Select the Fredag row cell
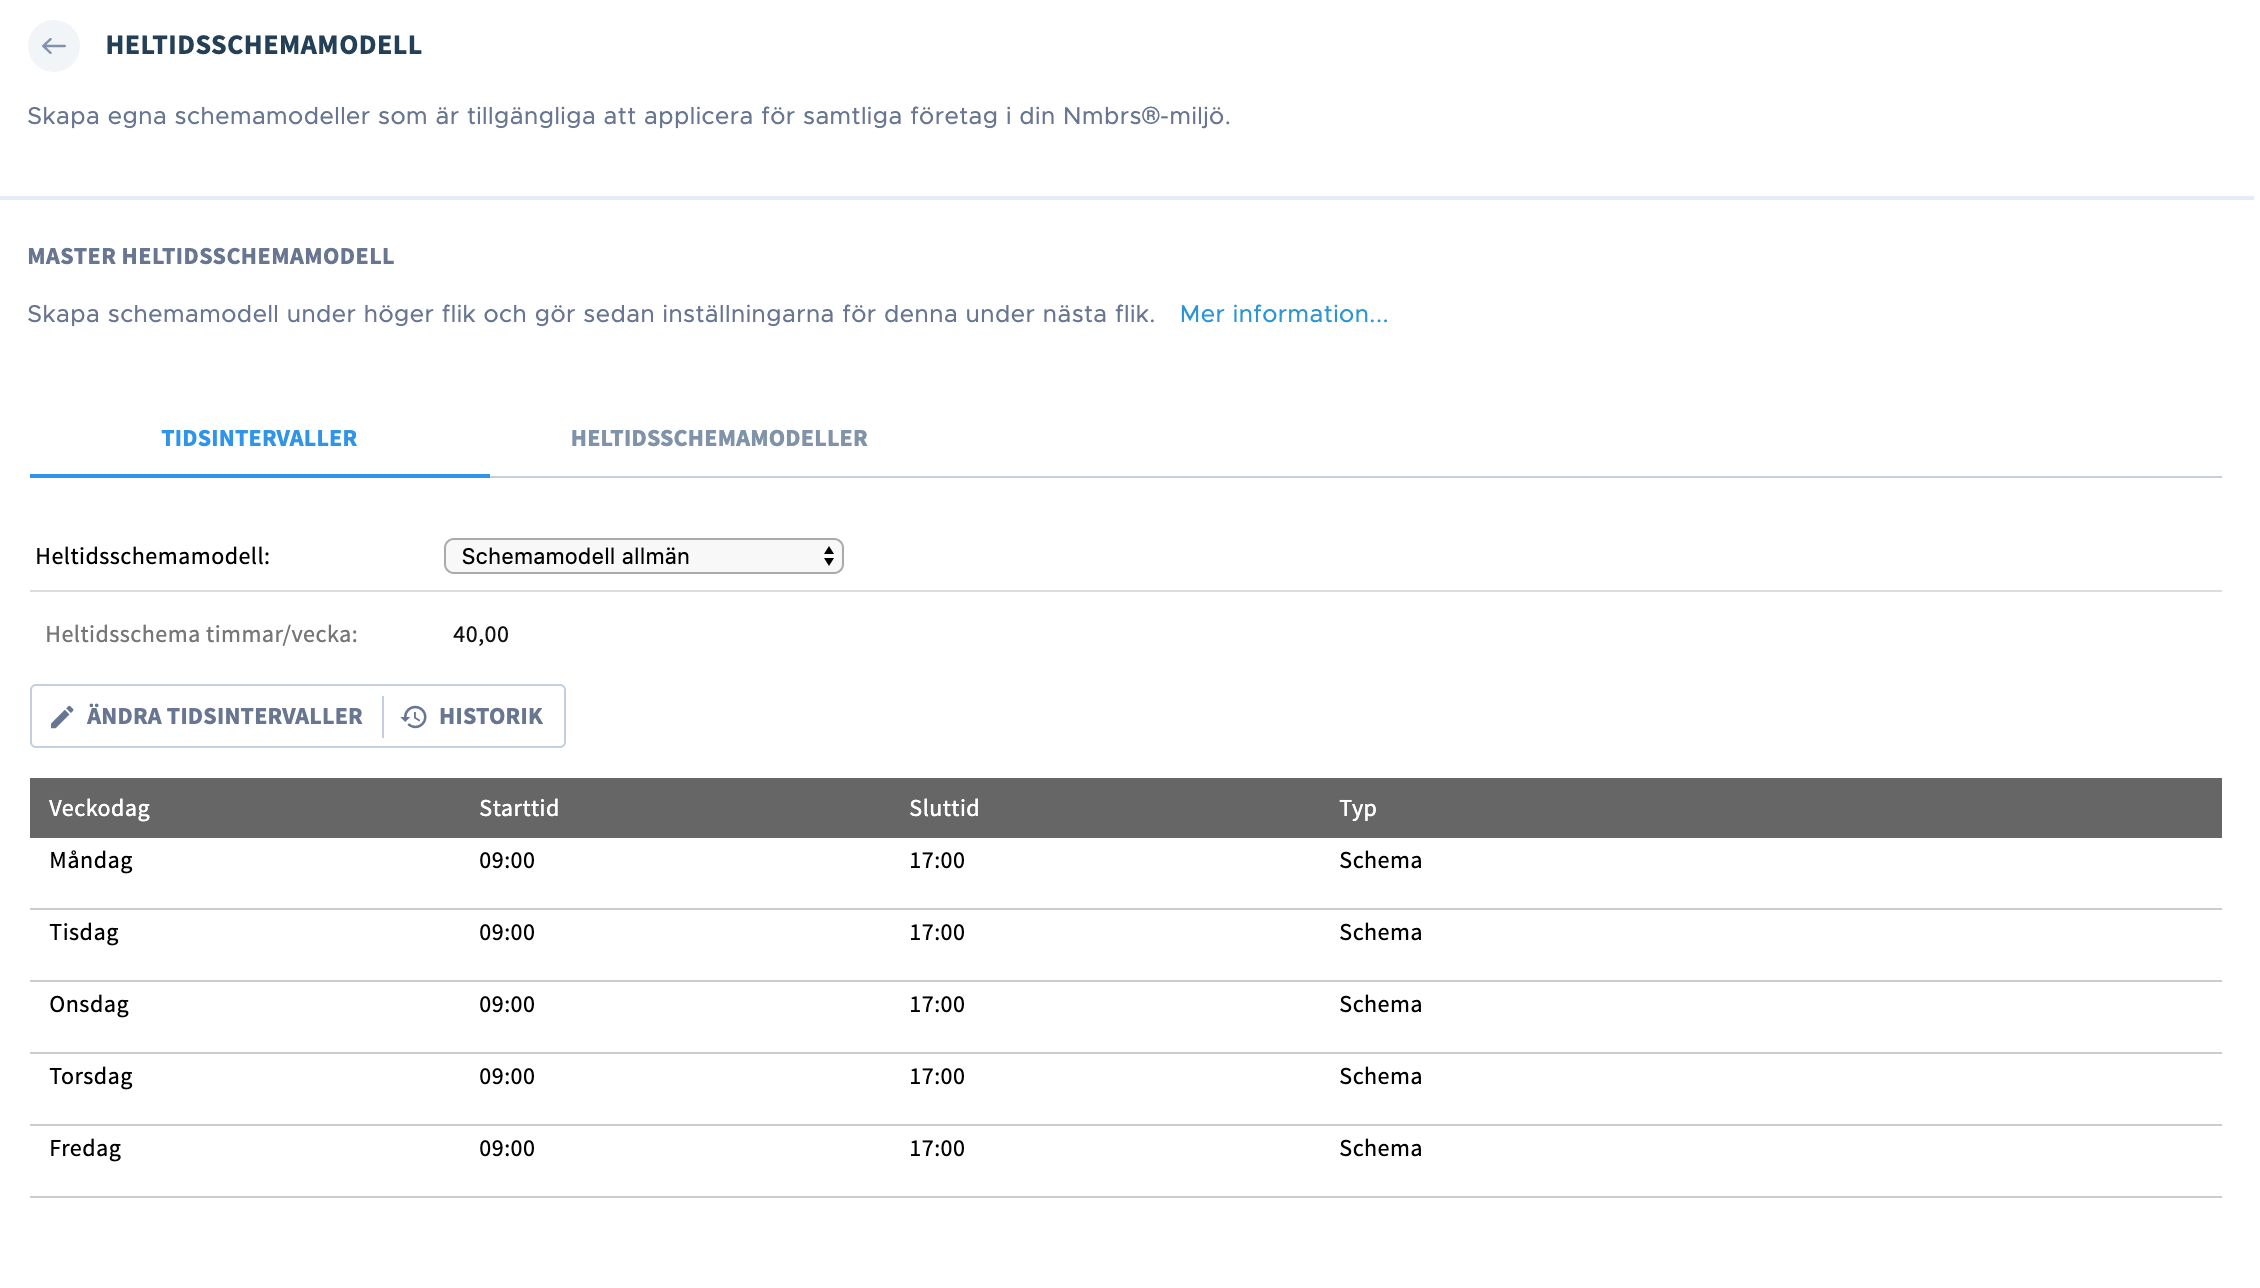Image resolution: width=2260 pixels, height=1288 pixels. pyautogui.click(x=85, y=1148)
